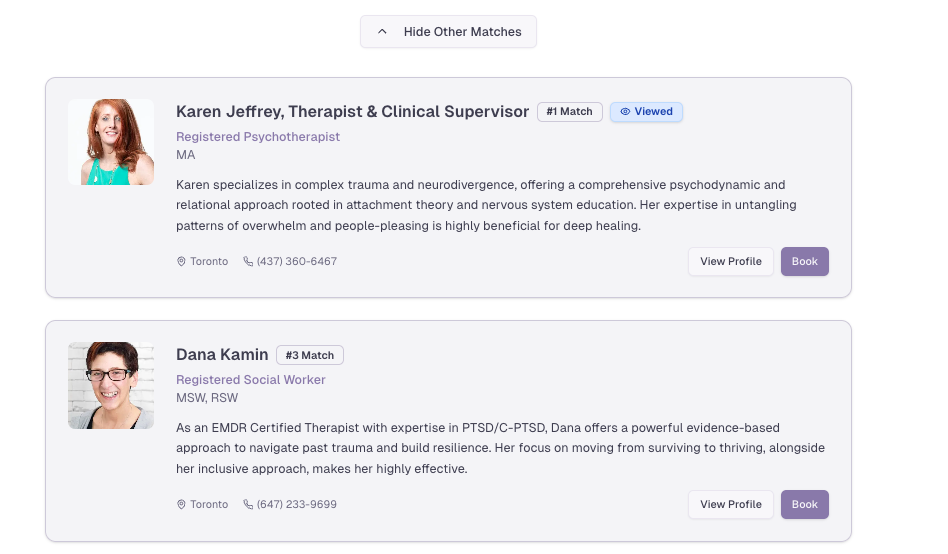Image resolution: width=948 pixels, height=554 pixels.
Task: Click Karen Jeffrey's Toronto location pin icon
Action: click(181, 262)
